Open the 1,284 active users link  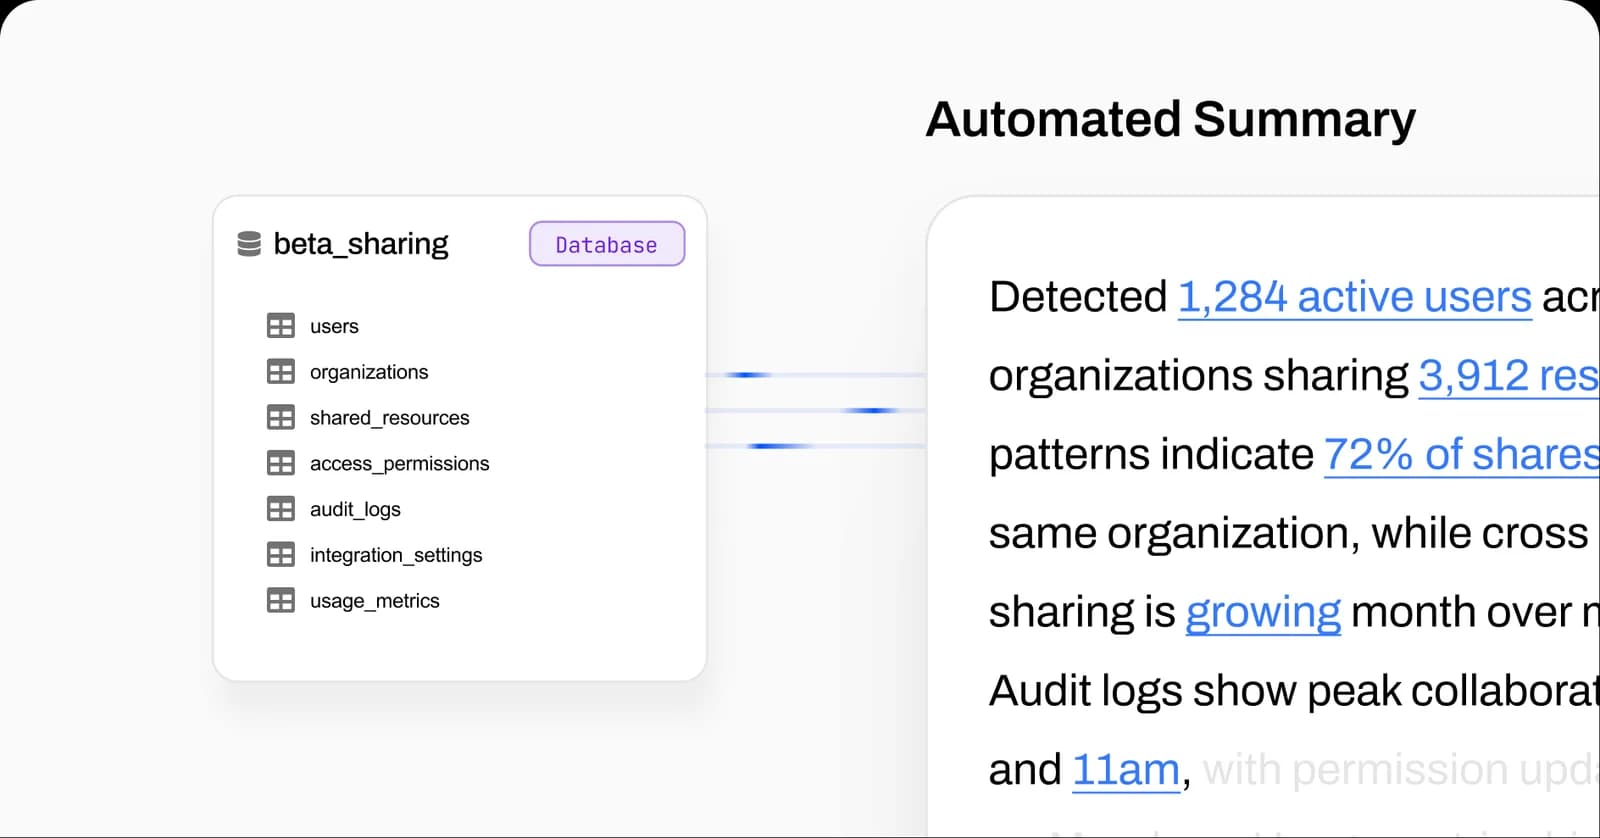[x=1354, y=297]
